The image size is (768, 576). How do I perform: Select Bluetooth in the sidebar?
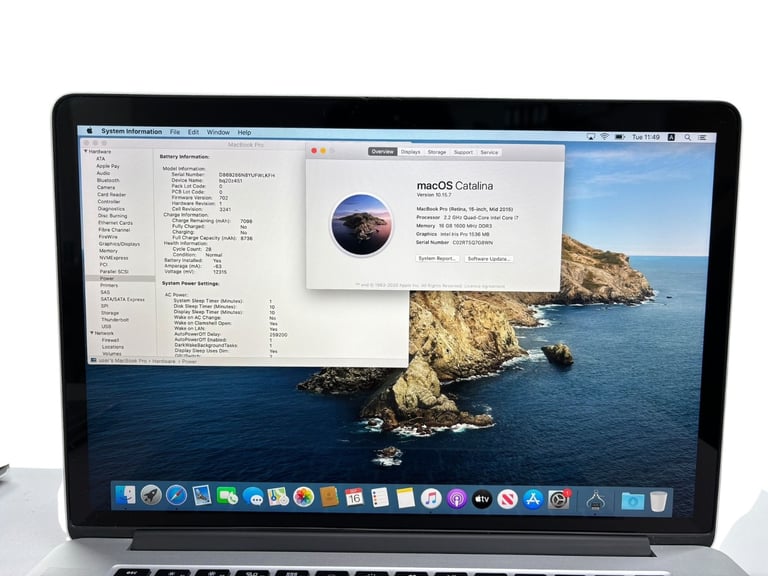click(x=108, y=180)
